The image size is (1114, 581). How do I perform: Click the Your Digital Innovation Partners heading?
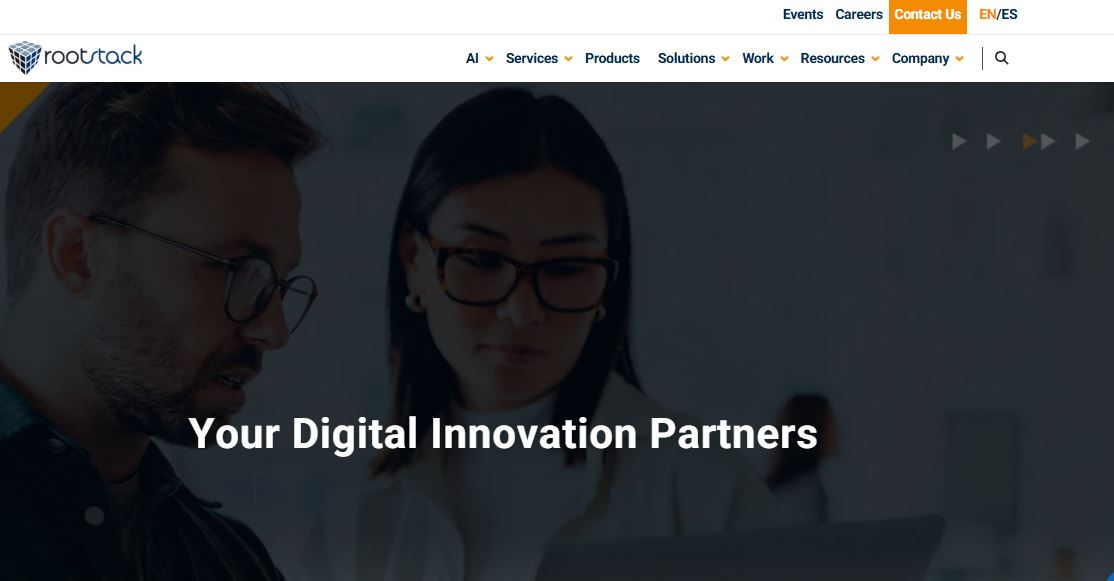click(503, 433)
